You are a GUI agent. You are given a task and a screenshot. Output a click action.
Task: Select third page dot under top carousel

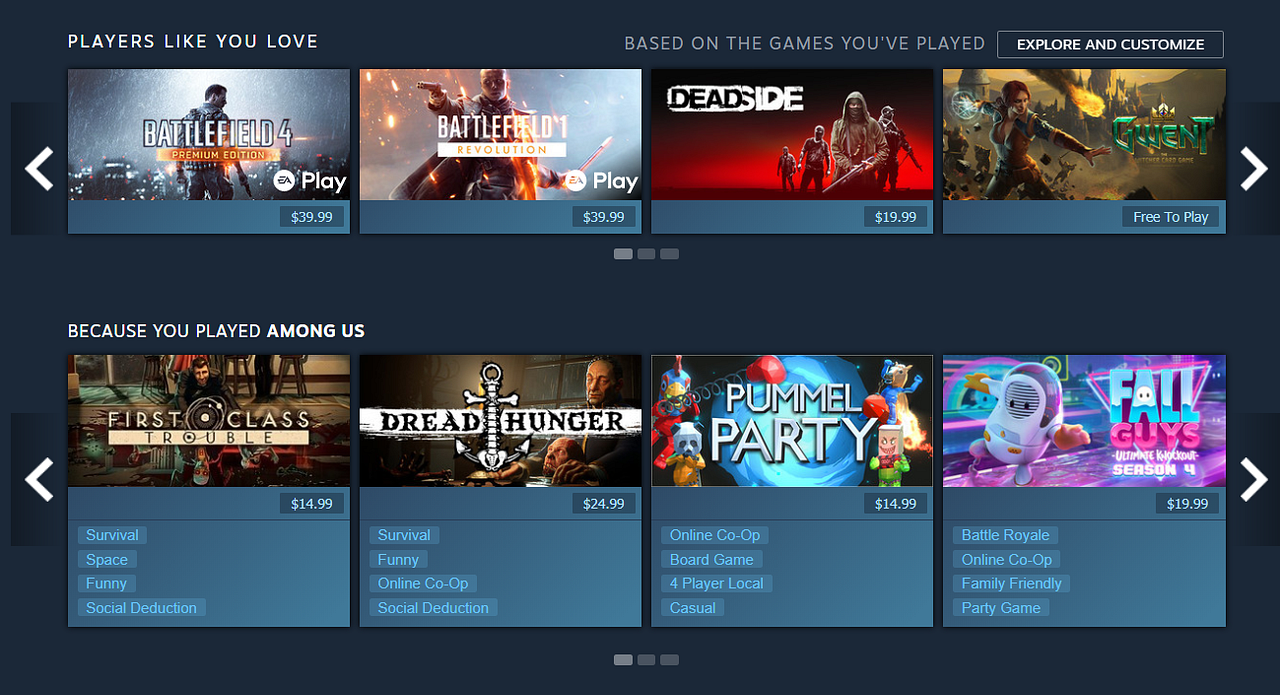pyautogui.click(x=669, y=254)
